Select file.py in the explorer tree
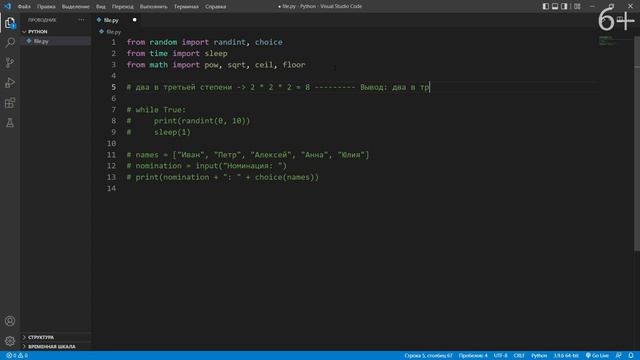The height and width of the screenshot is (360, 640). tap(56, 41)
